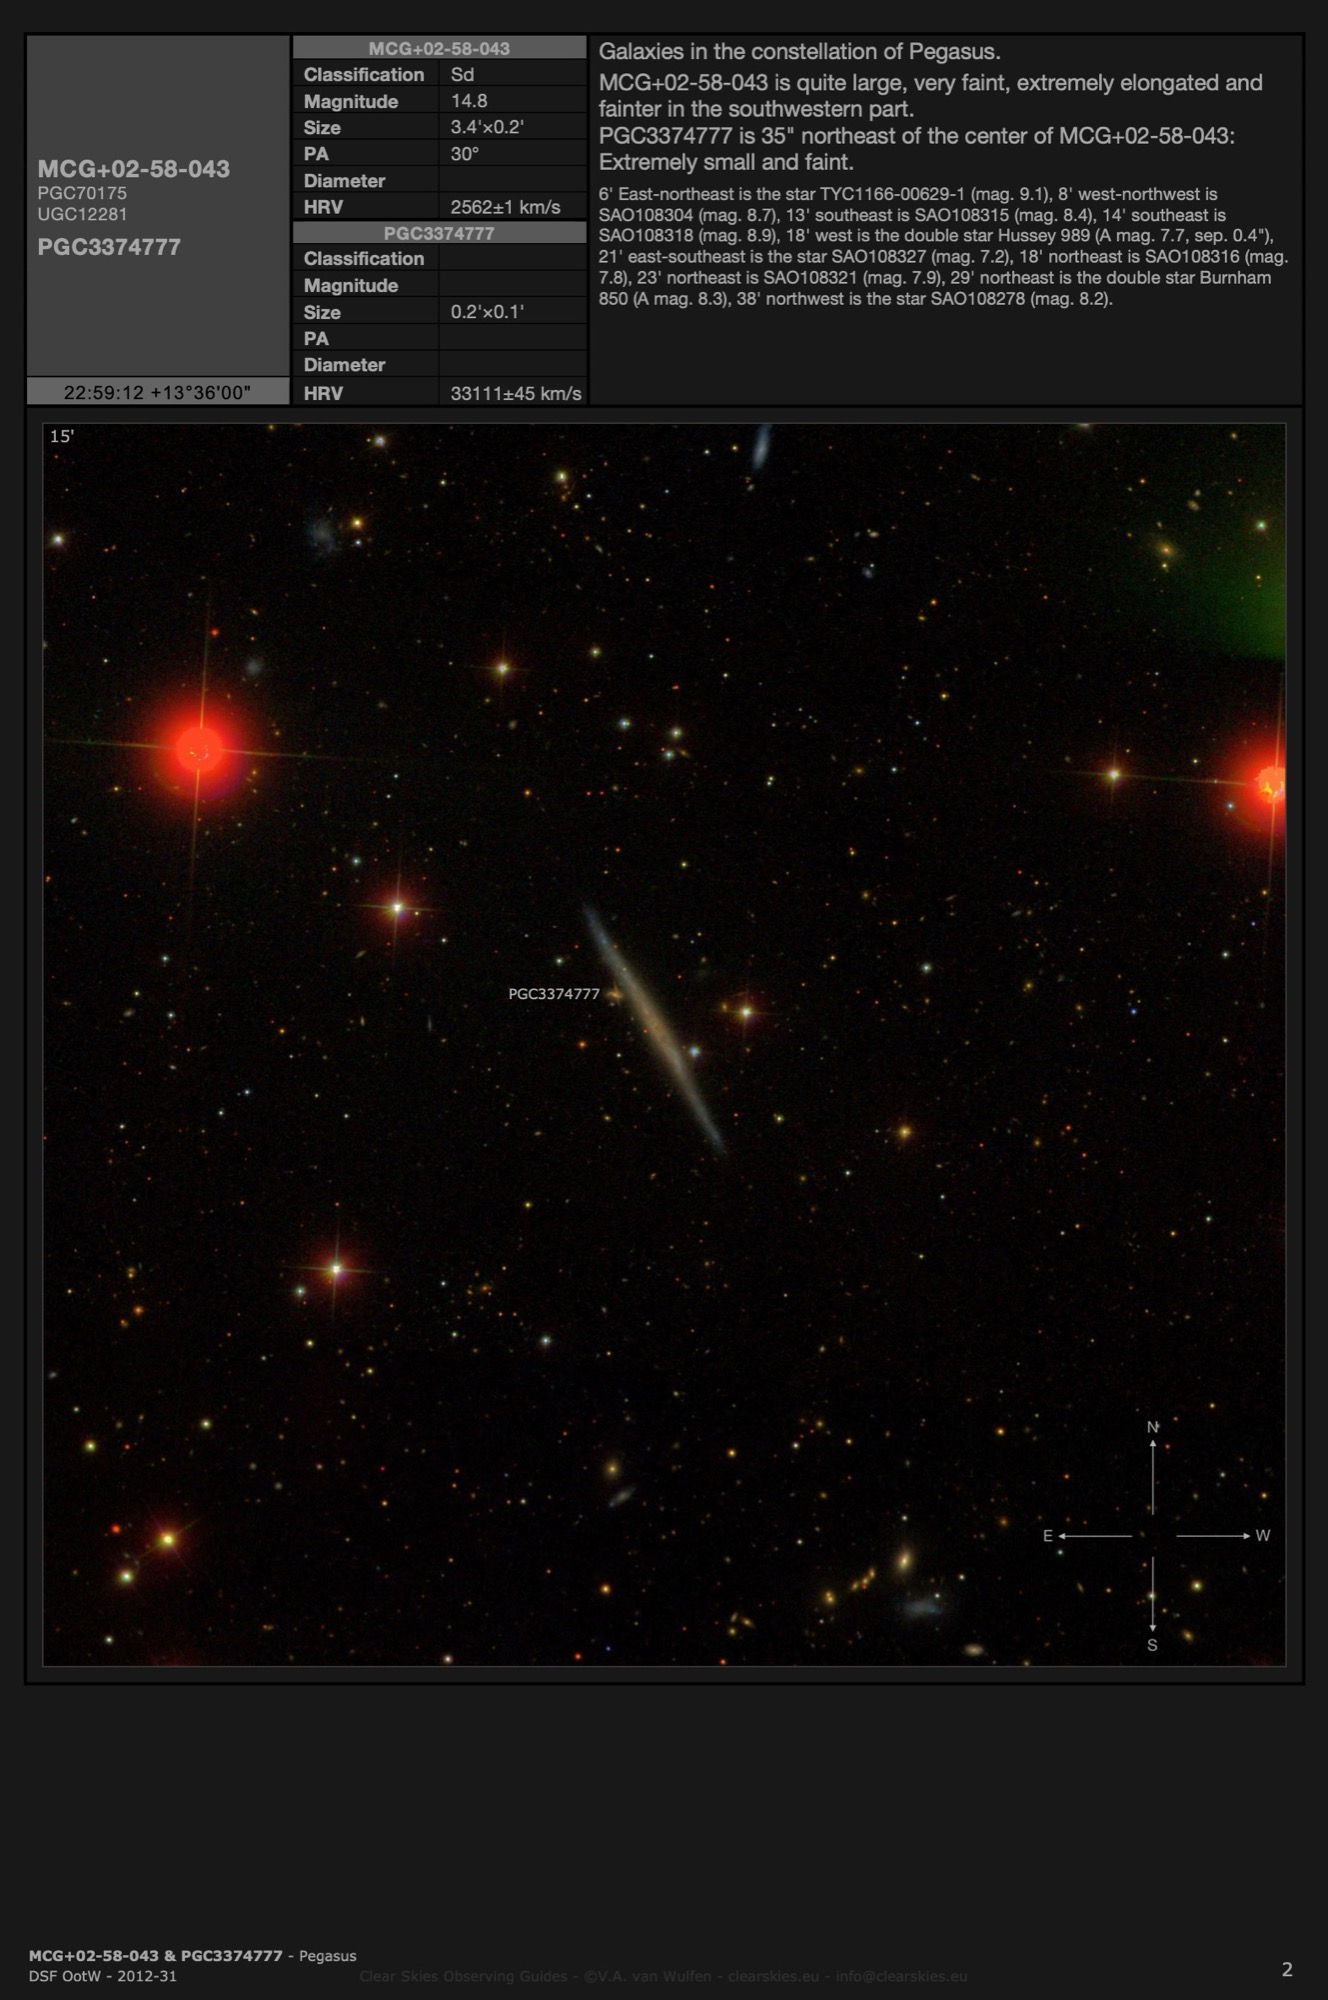1328x2000 pixels.
Task: Select the MCG+02-58-043 table header
Action: (x=439, y=48)
